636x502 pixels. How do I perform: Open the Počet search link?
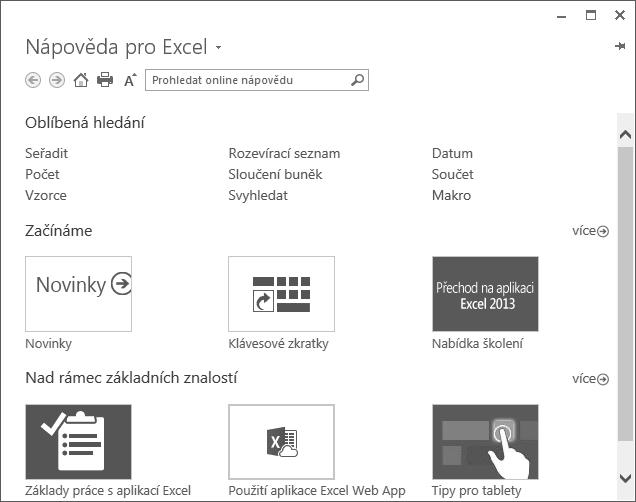click(42, 174)
